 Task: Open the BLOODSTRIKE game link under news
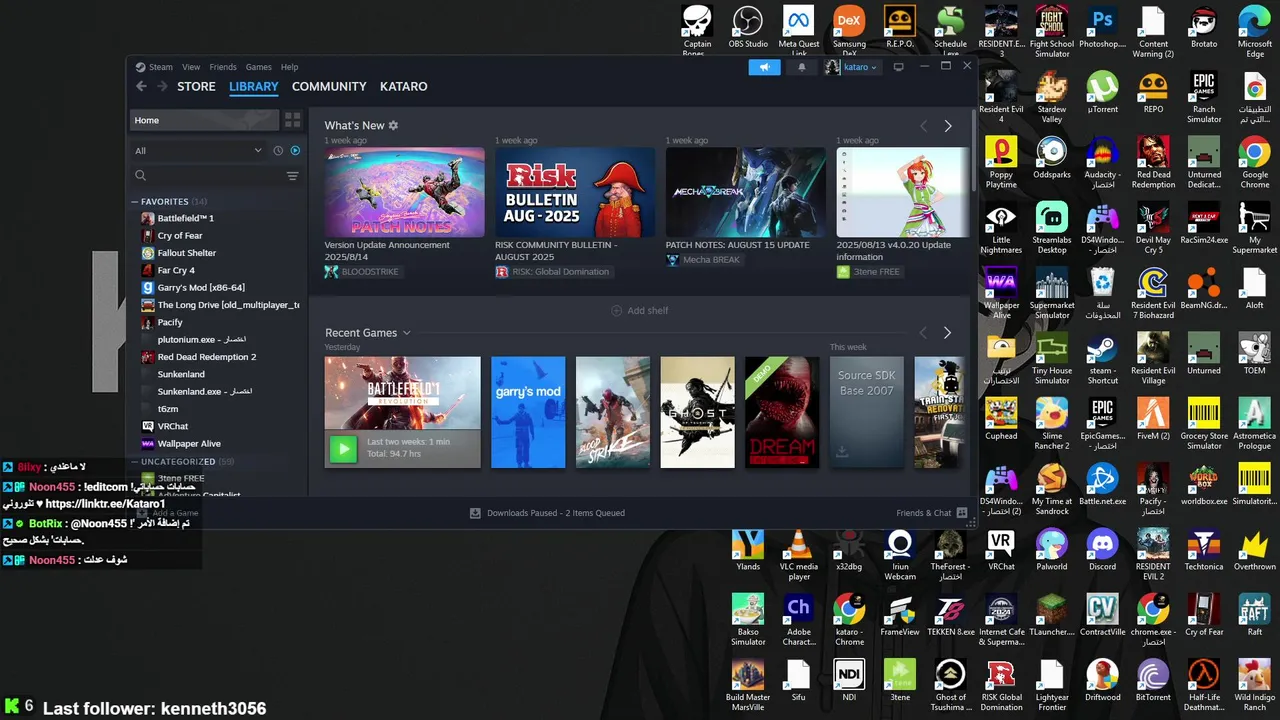click(363, 272)
